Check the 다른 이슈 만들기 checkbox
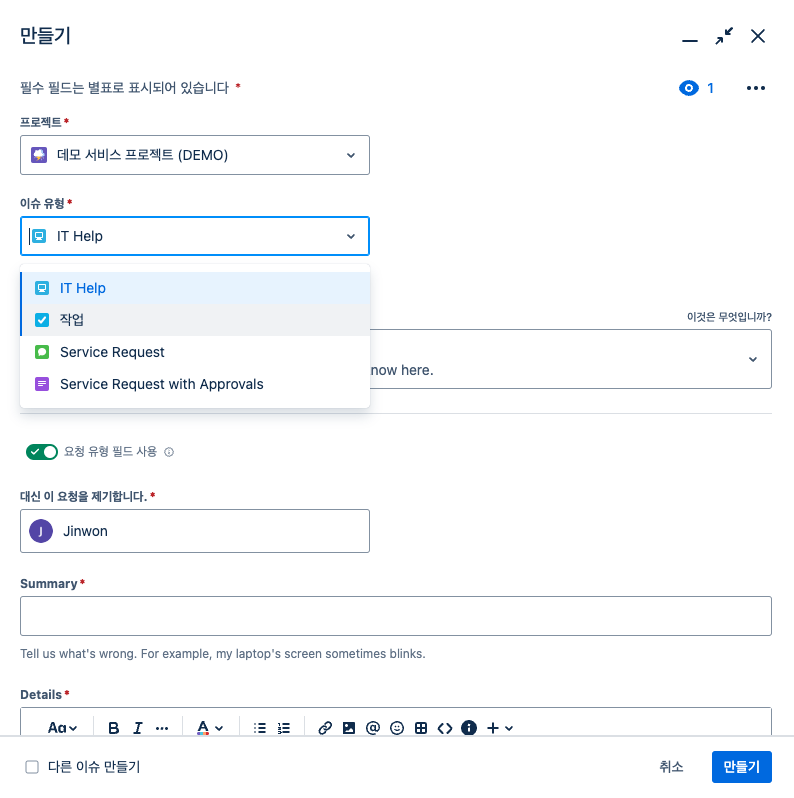This screenshot has height=798, width=794. pyautogui.click(x=32, y=767)
